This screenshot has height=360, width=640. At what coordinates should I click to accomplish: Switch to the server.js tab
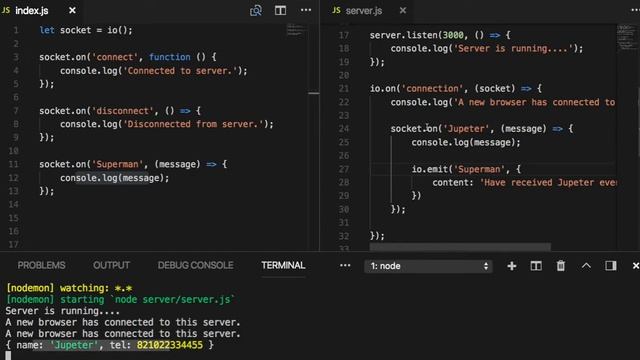click(x=363, y=11)
